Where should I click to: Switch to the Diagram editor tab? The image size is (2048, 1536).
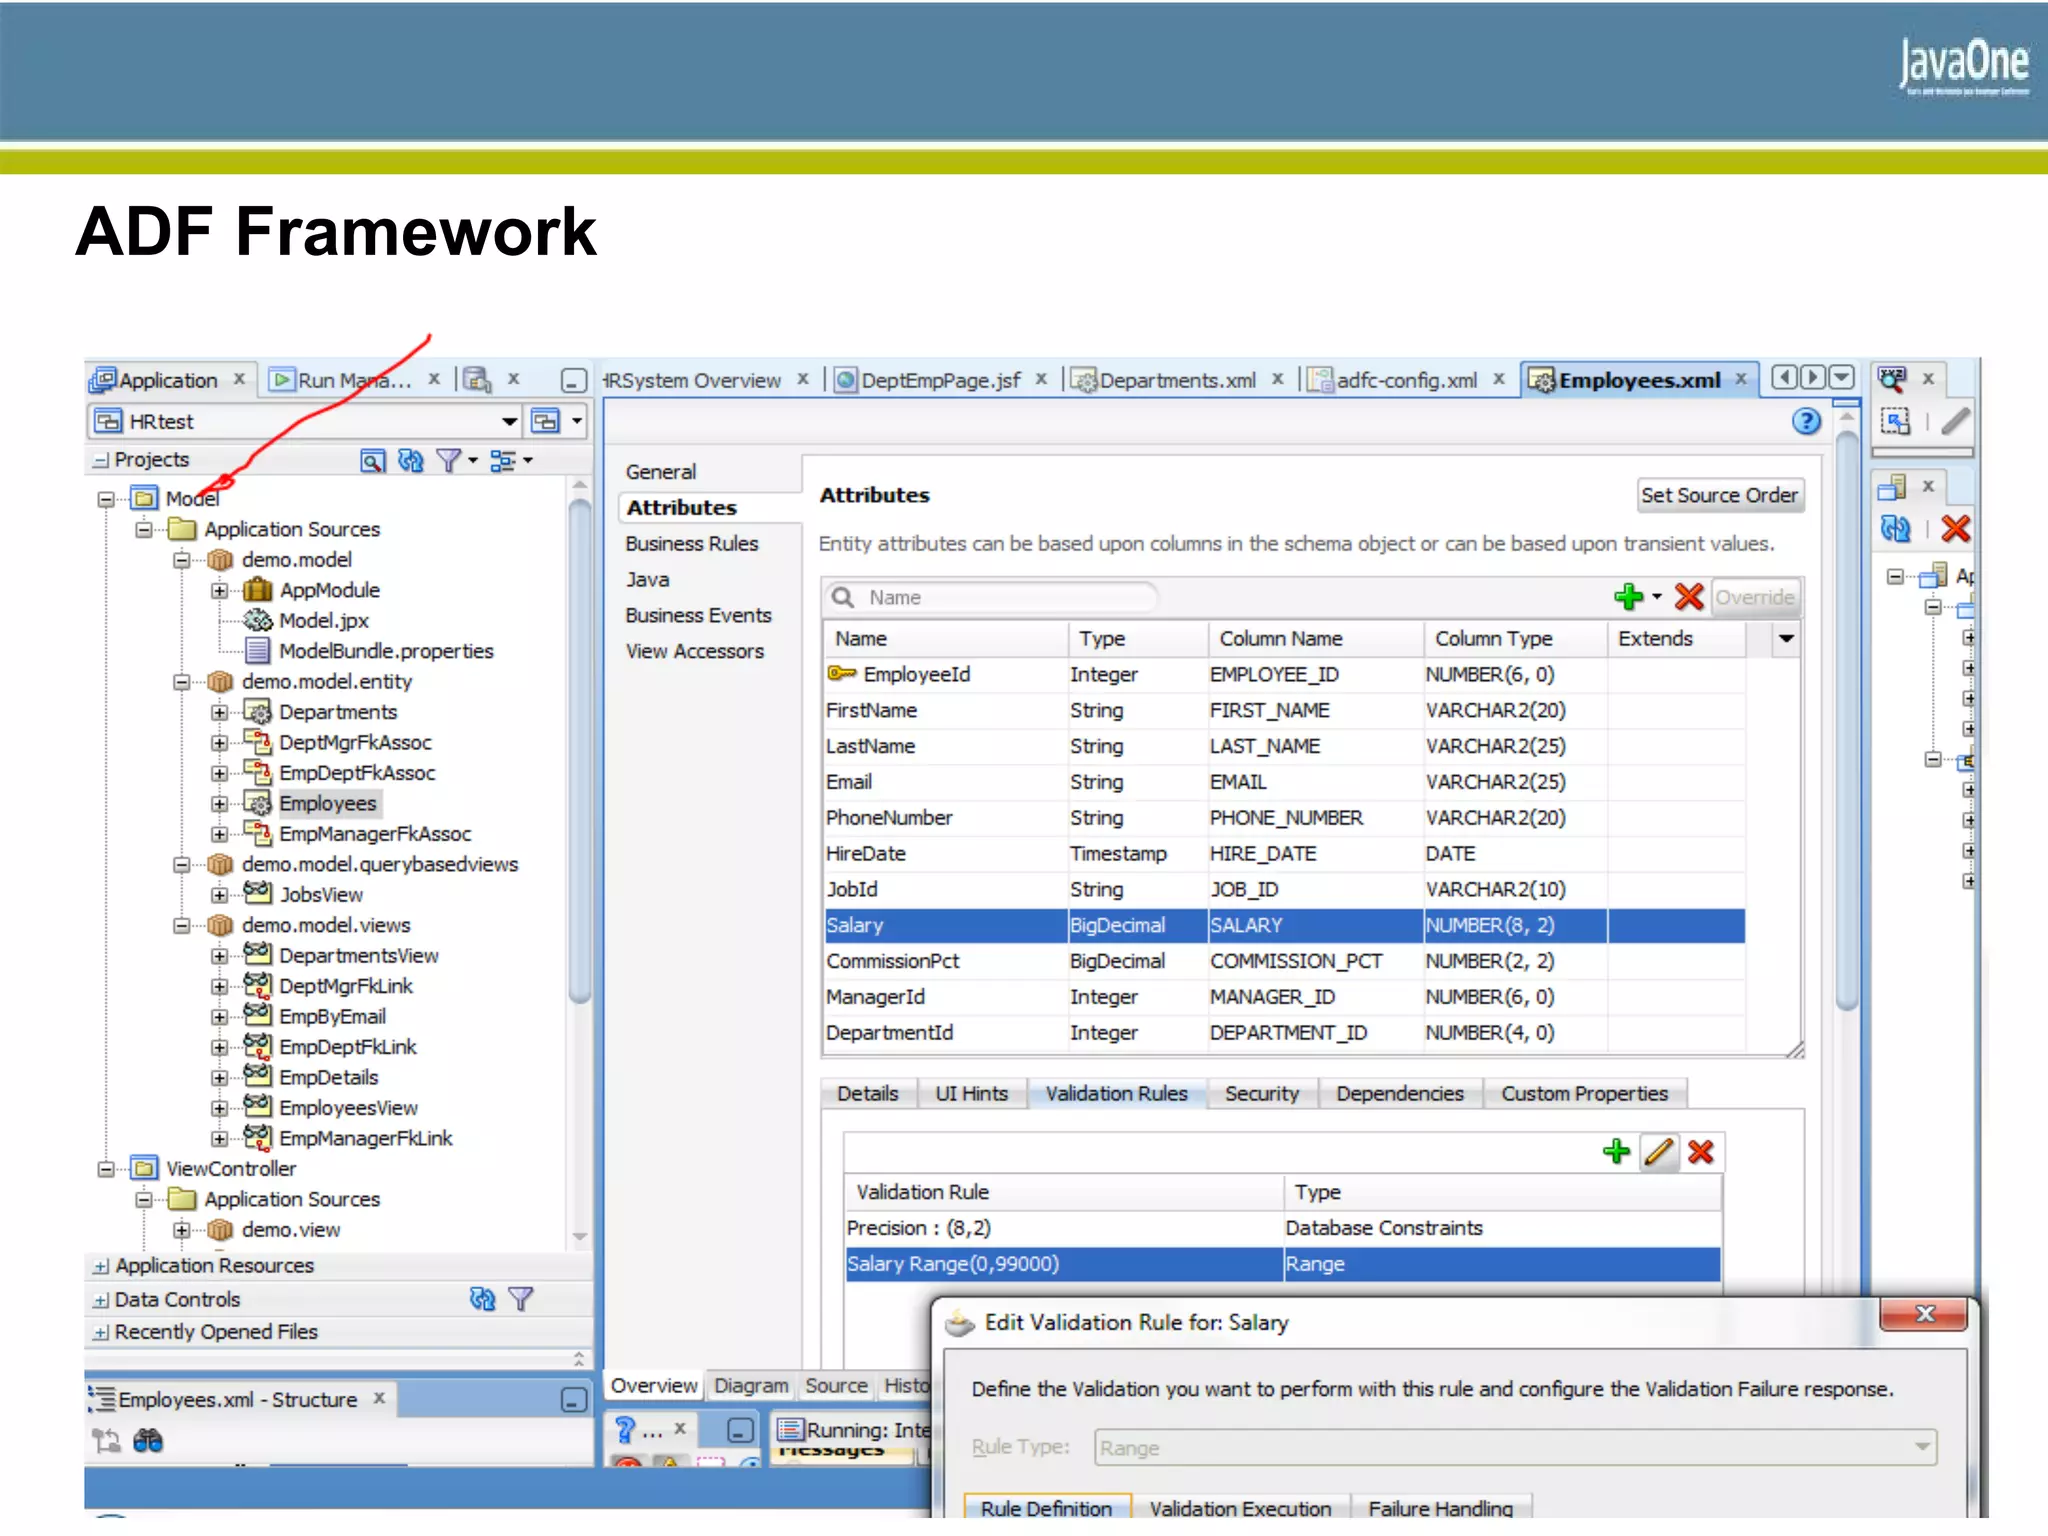751,1385
